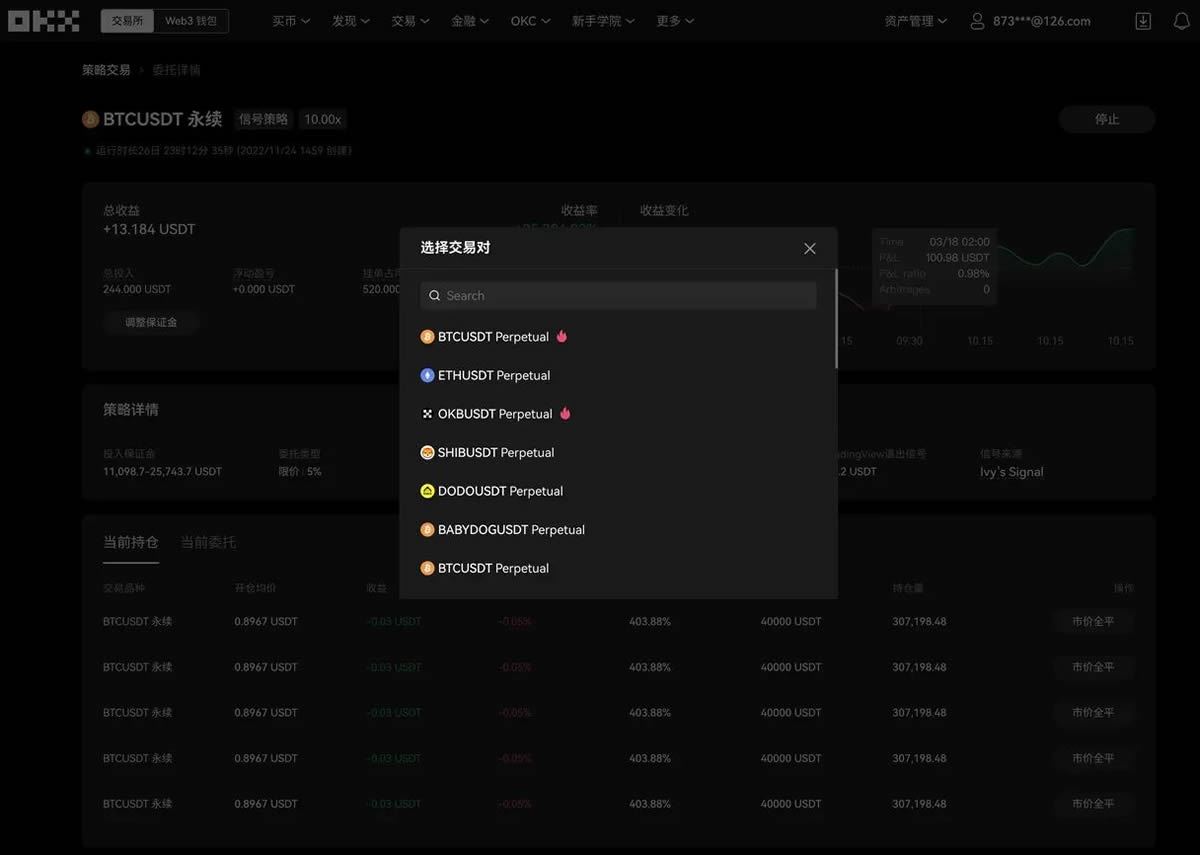Viewport: 1200px width, 855px height.
Task: Click the 11,098.7-25,743.7 USDT margin value
Action: tap(163, 471)
